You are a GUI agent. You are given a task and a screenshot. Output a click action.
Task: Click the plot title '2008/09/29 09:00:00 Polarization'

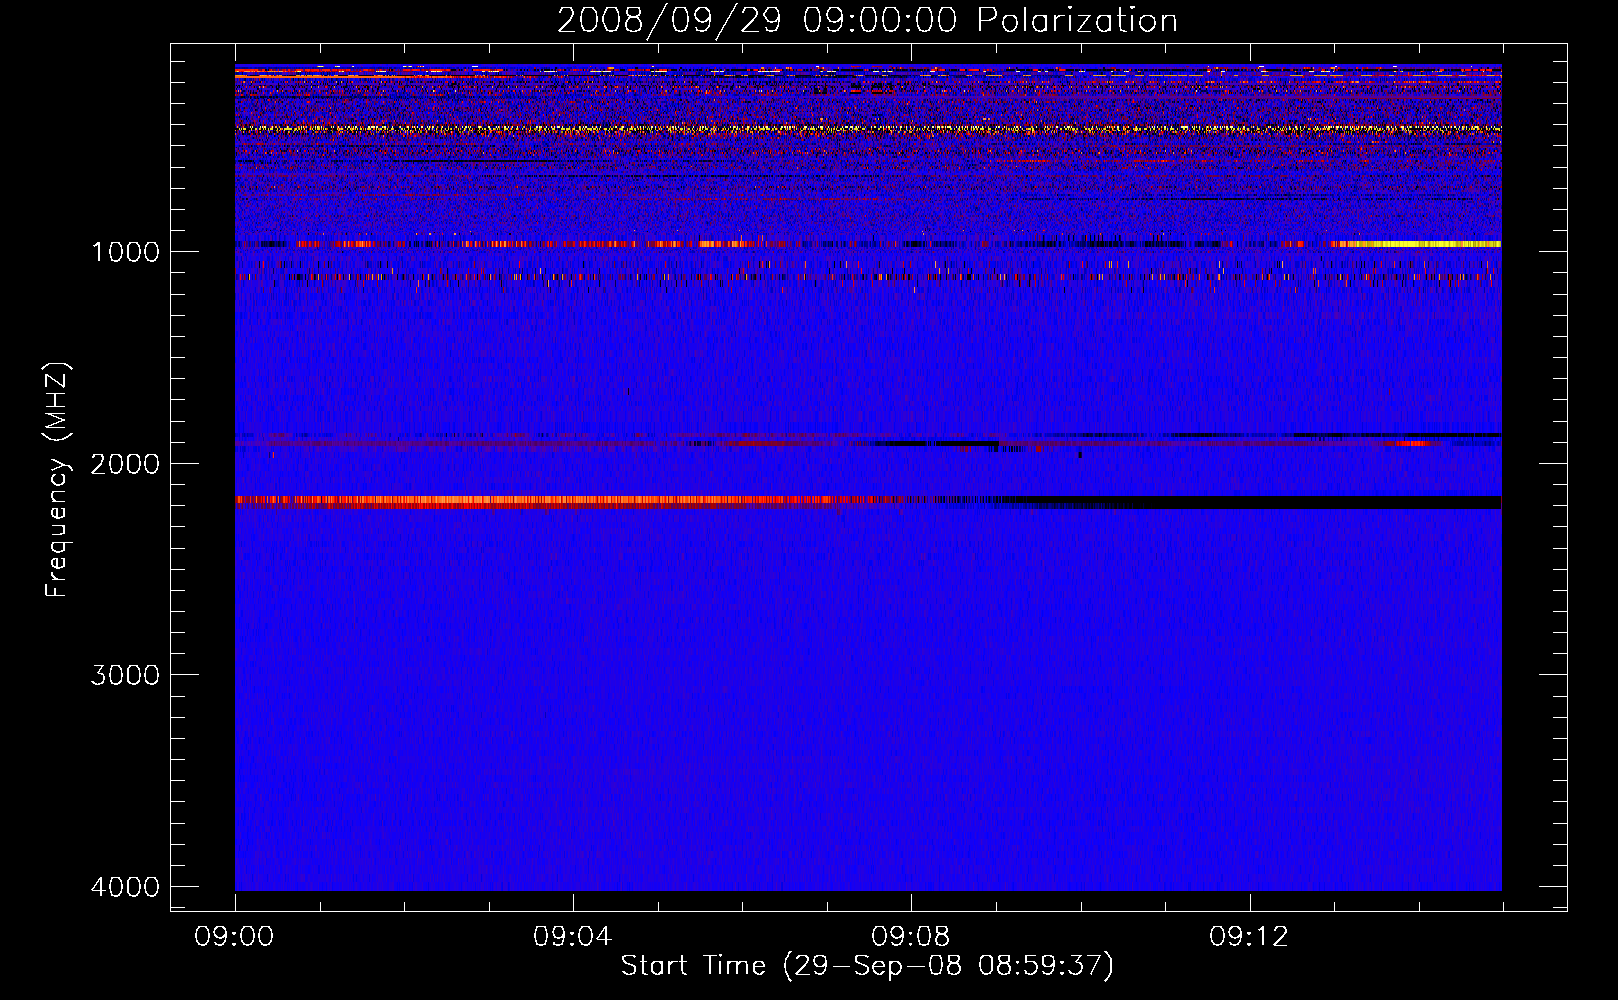click(867, 20)
